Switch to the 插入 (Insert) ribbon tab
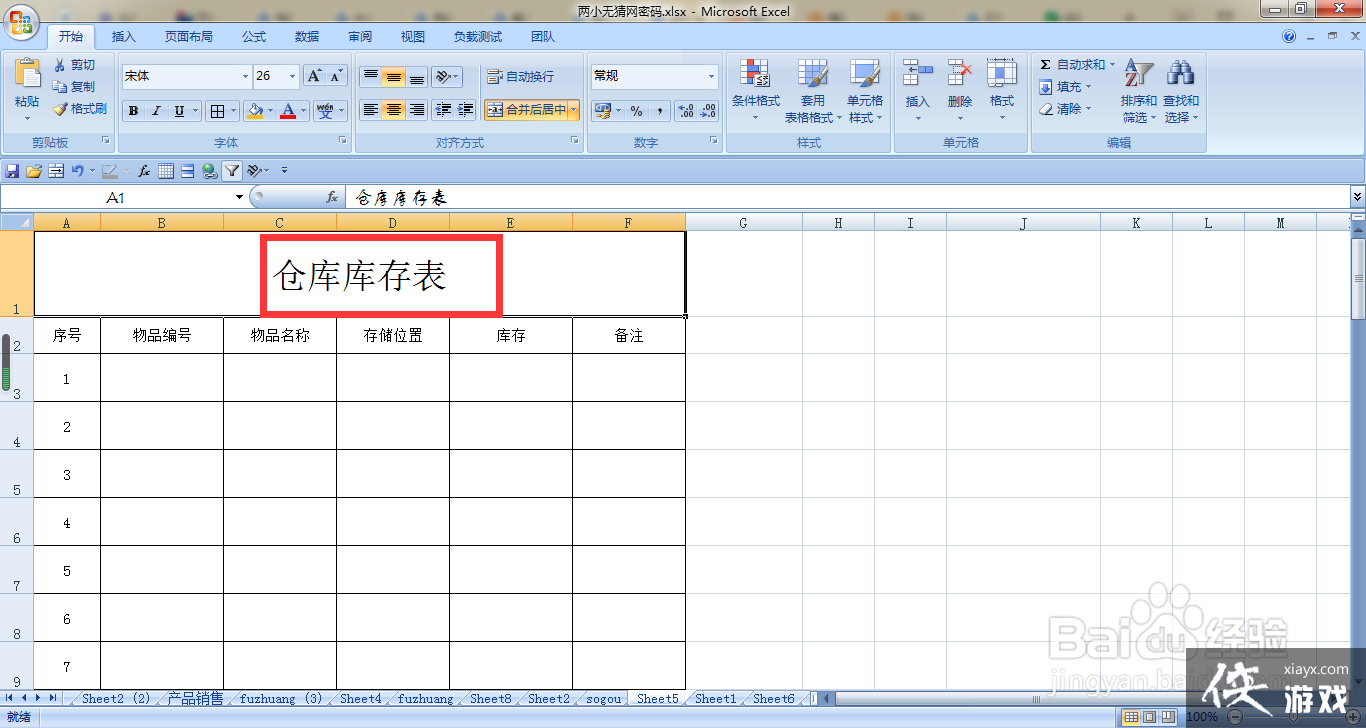 (124, 37)
